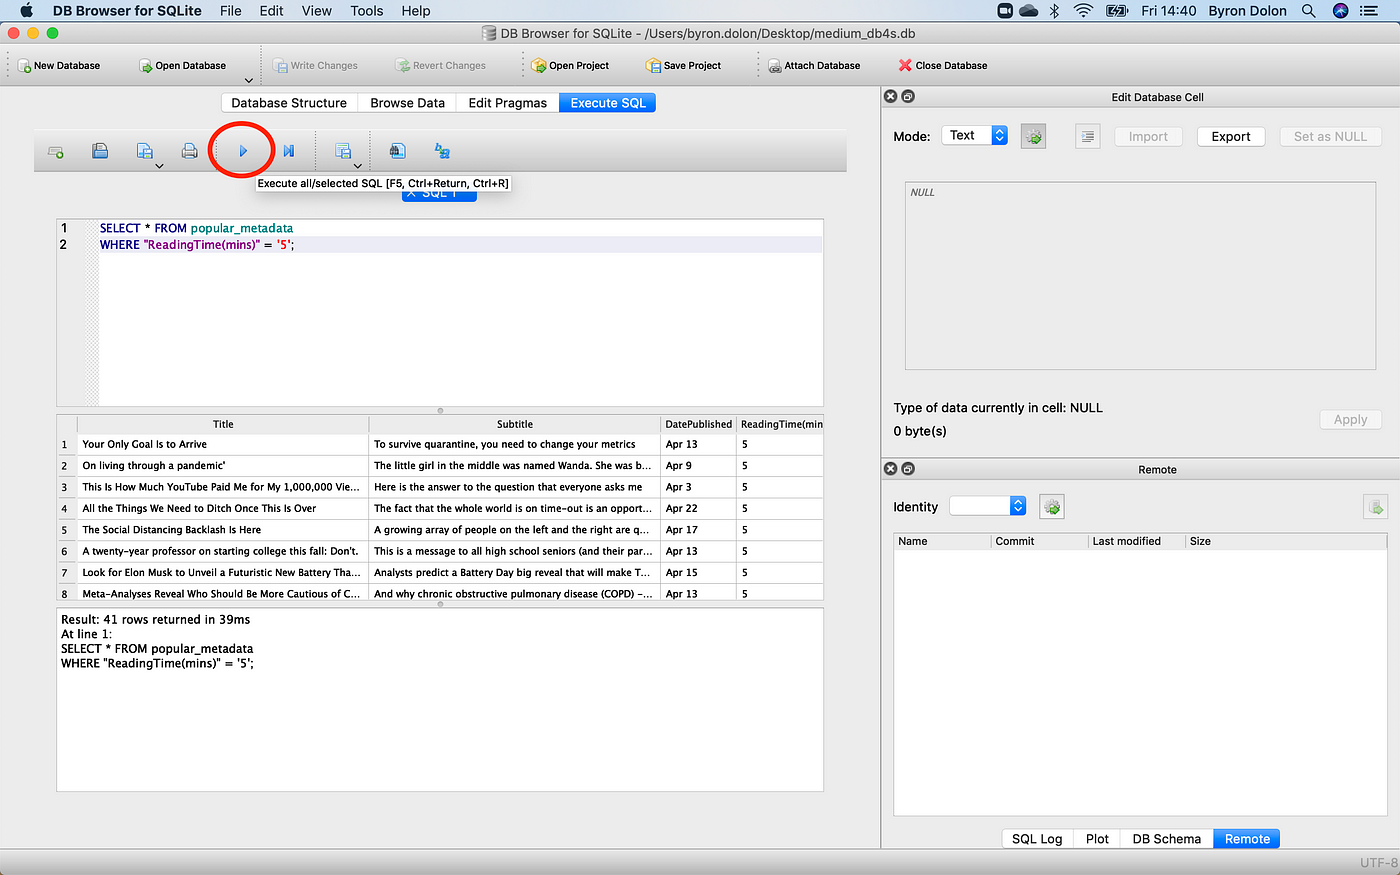The image size is (1400, 875).
Task: Click the Last modified column header in Remote
Action: click(x=1136, y=541)
